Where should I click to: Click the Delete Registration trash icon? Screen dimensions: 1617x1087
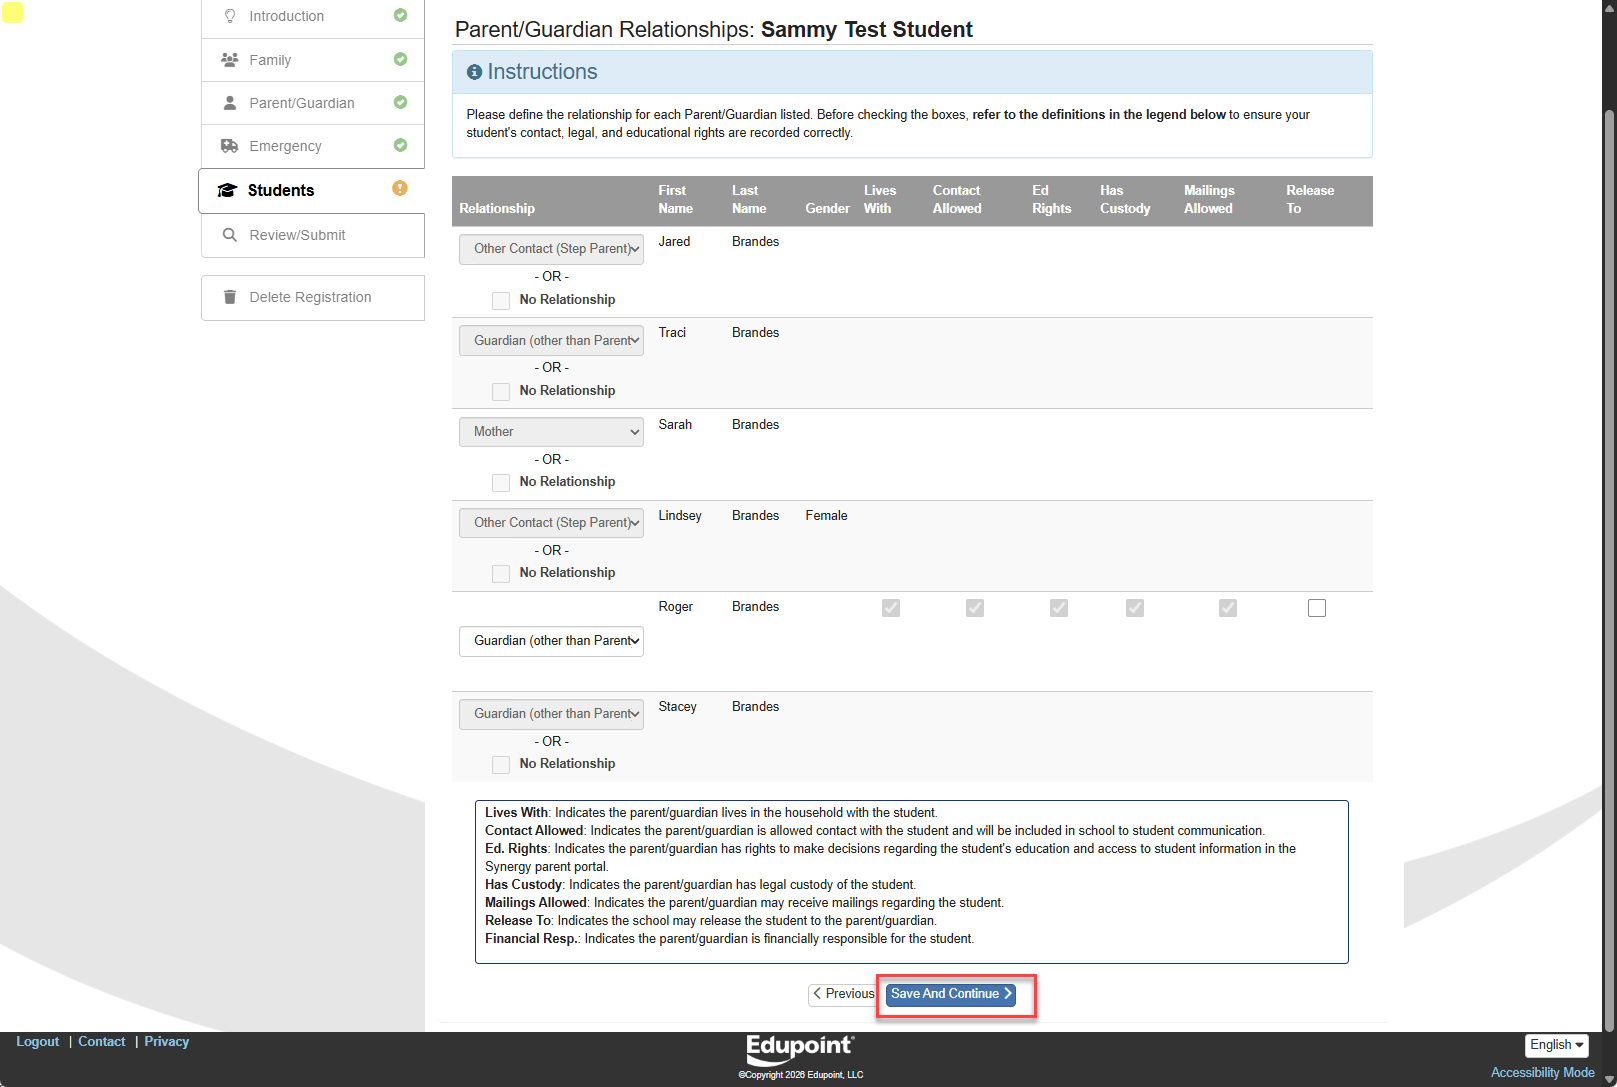[229, 297]
